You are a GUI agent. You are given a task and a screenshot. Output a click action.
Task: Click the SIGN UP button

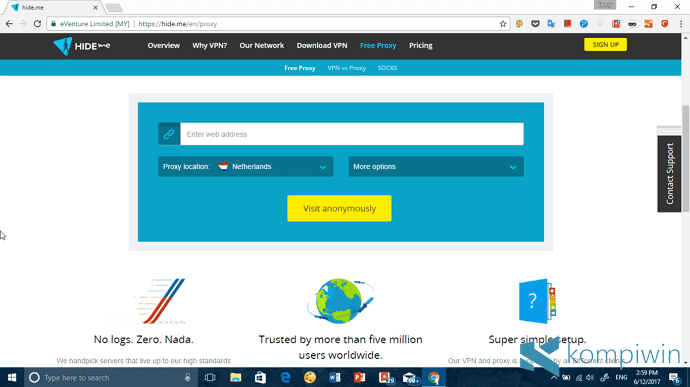(606, 44)
